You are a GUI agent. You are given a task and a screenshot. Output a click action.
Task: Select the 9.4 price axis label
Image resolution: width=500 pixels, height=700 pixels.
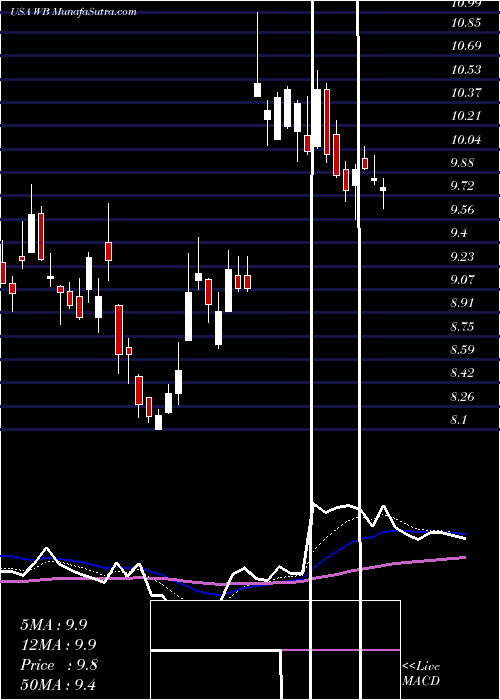(459, 233)
